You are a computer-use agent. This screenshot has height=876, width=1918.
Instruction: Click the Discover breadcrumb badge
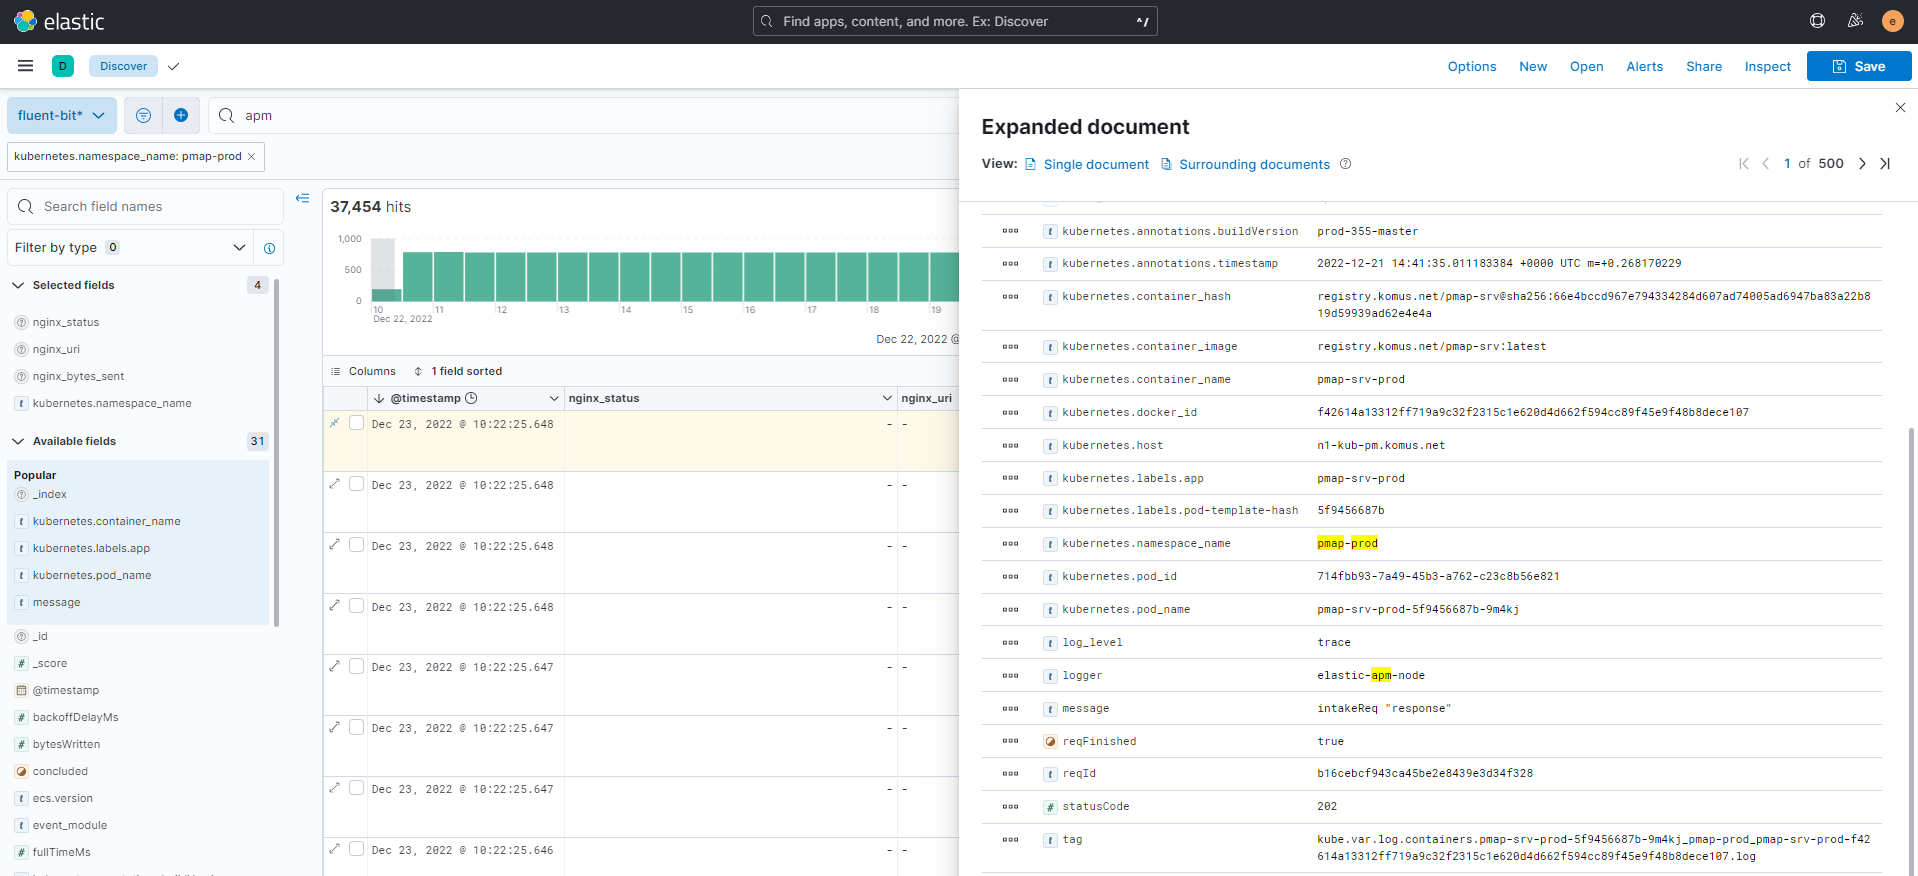(123, 66)
